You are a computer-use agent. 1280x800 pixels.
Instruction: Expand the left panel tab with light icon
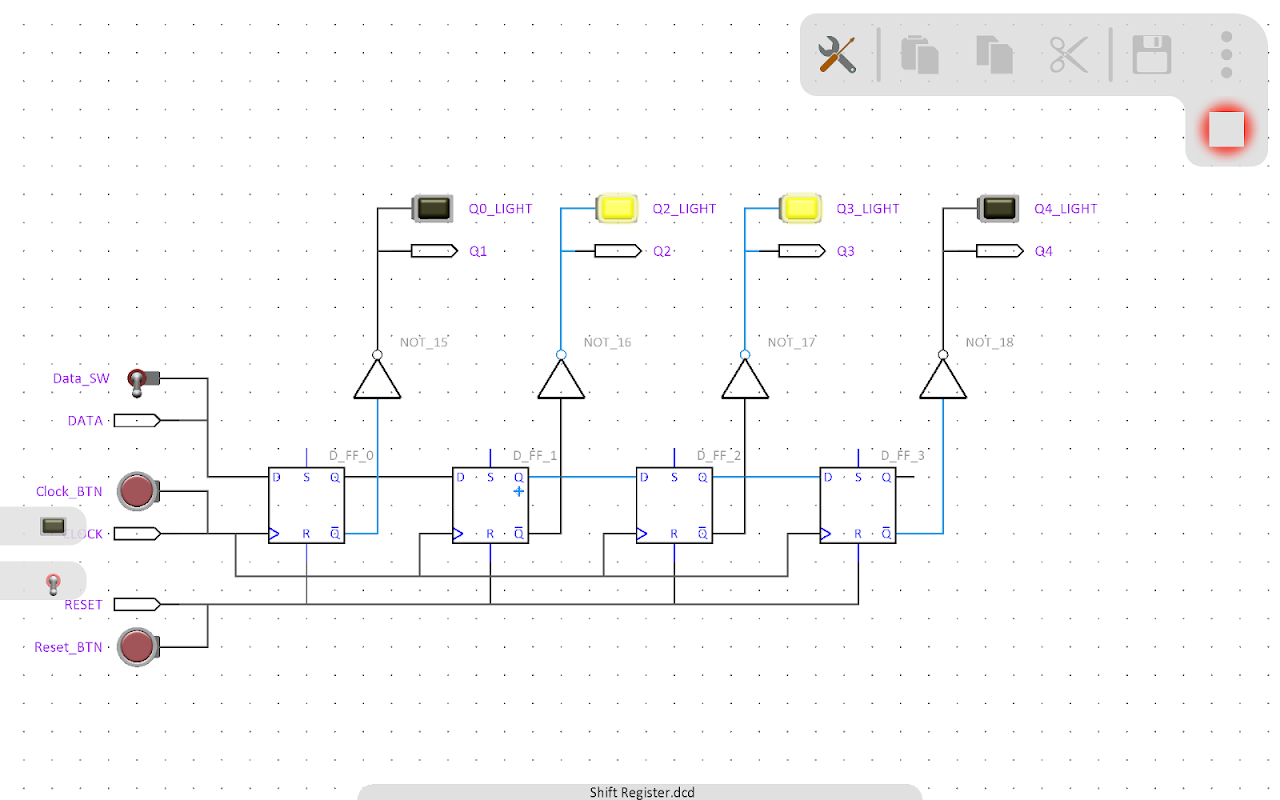[x=53, y=526]
